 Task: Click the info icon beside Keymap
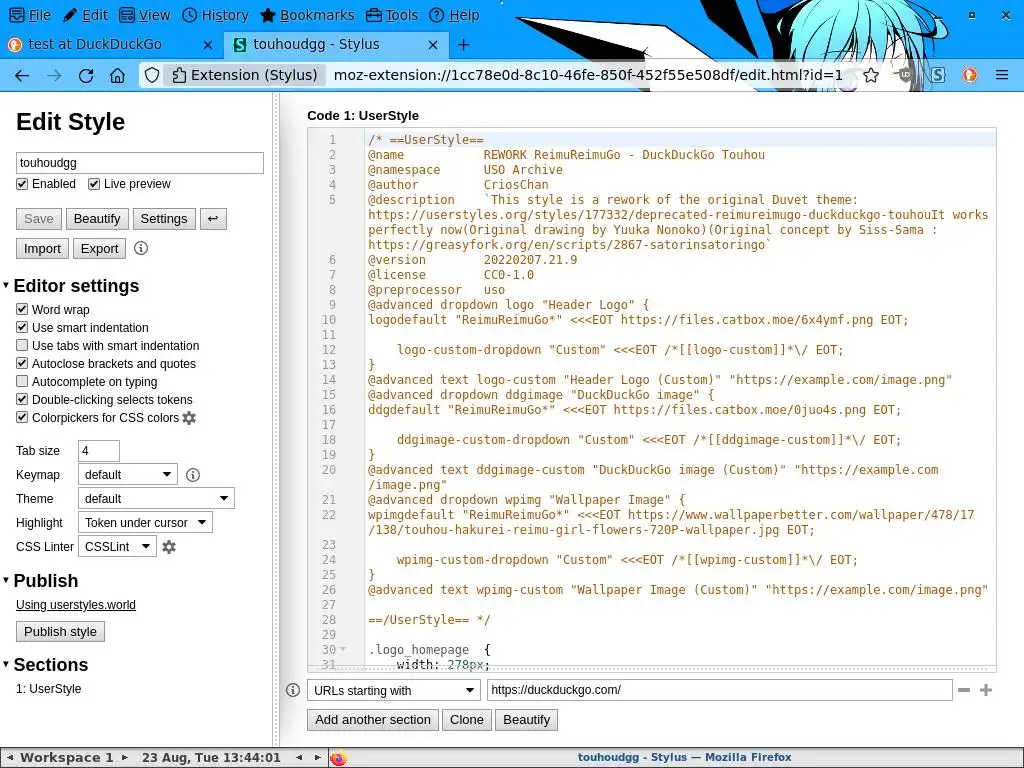[193, 475]
